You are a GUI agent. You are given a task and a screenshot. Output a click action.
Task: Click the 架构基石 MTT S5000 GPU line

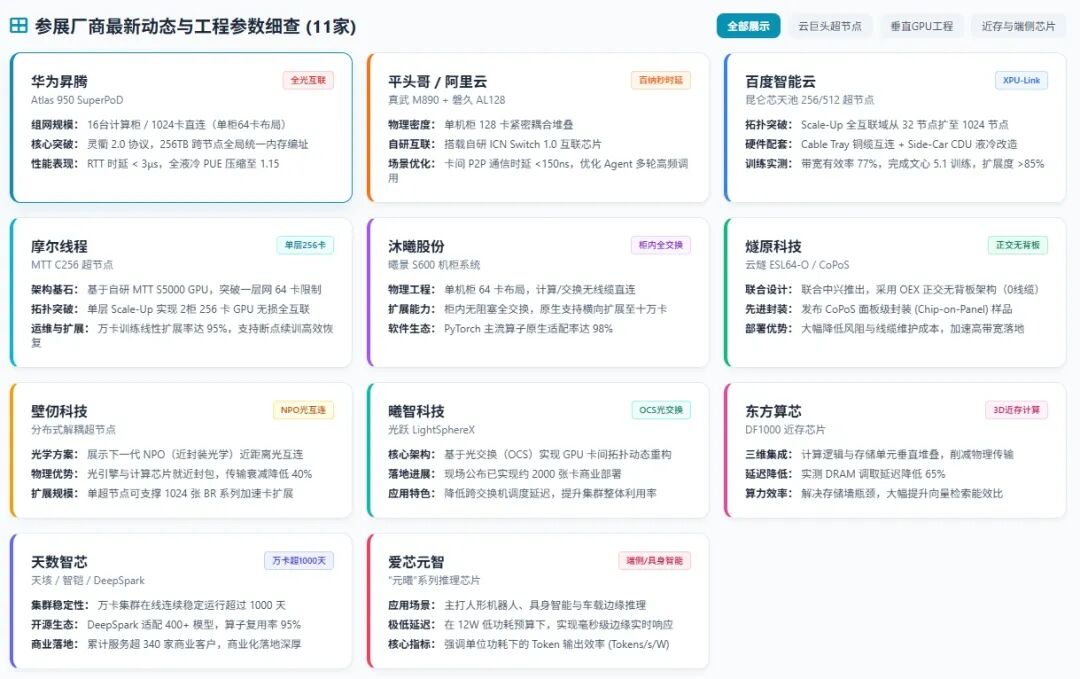click(x=176, y=289)
